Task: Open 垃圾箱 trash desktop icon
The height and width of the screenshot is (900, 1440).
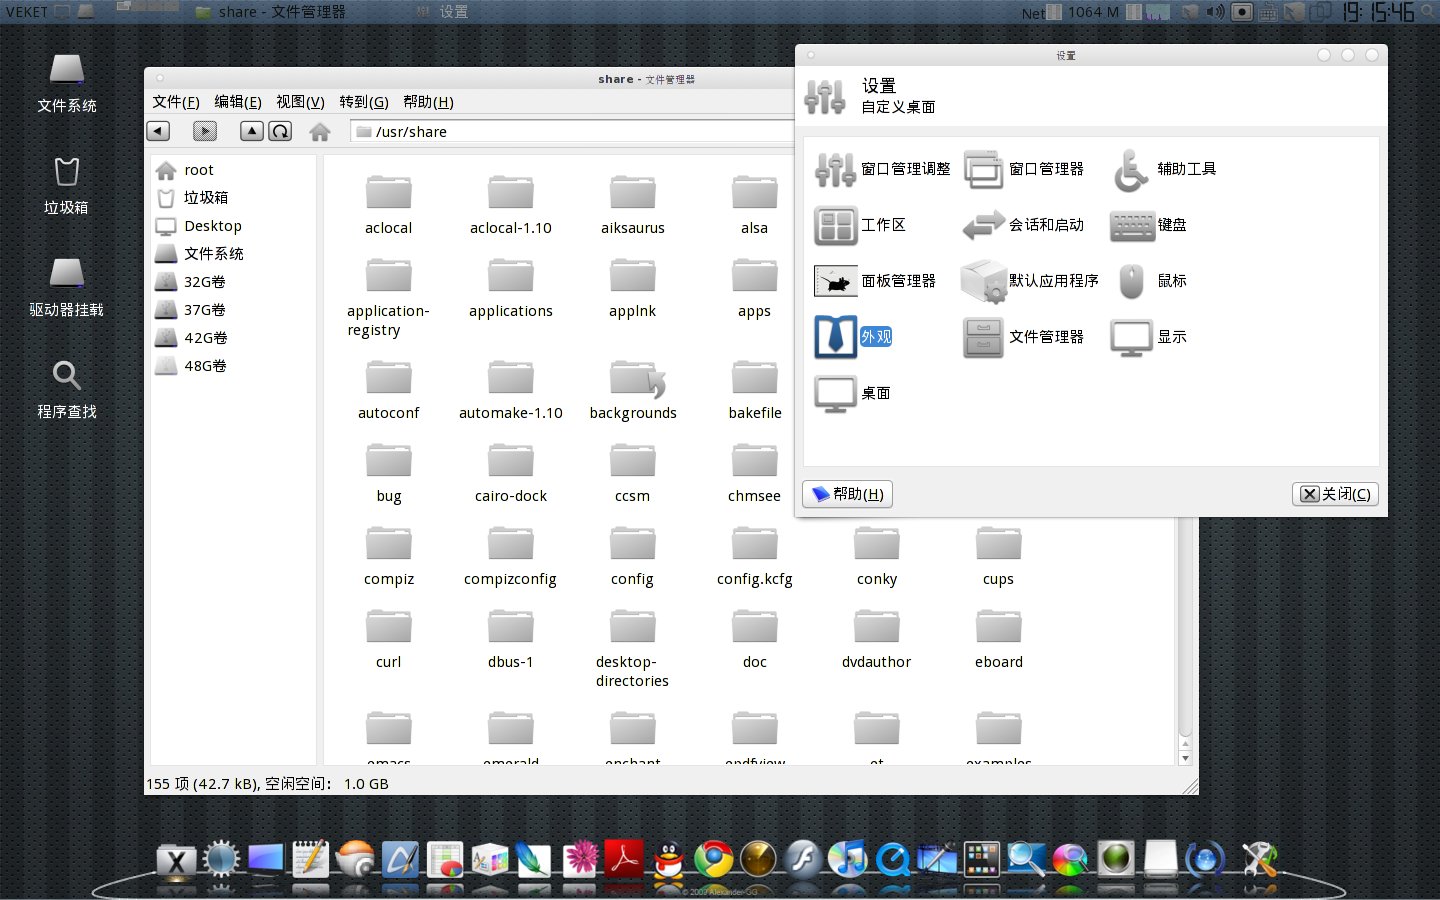Action: tap(66, 185)
